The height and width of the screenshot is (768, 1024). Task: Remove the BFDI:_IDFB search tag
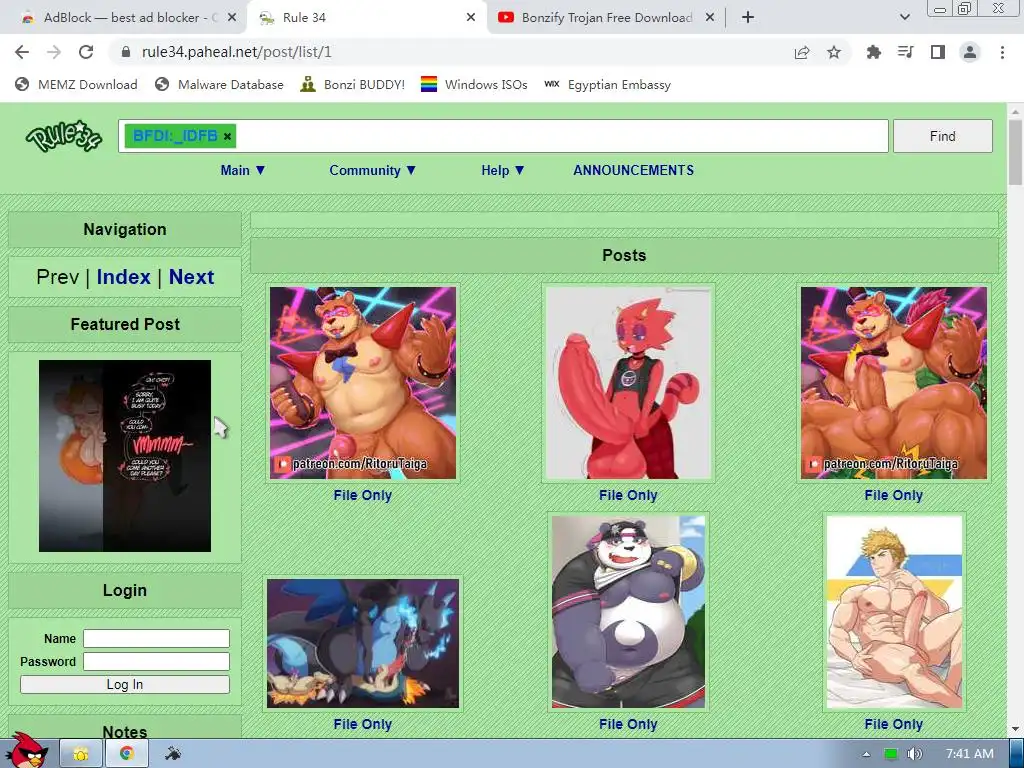(x=227, y=136)
